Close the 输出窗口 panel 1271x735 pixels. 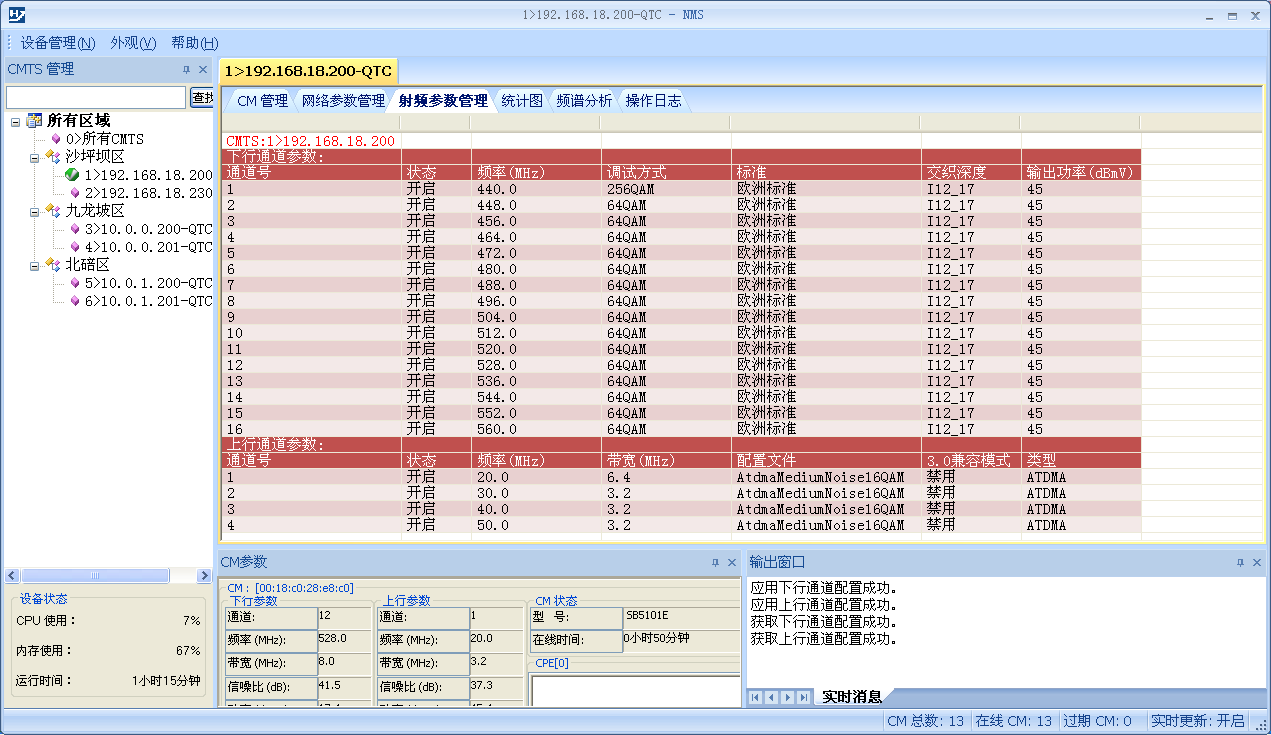1257,563
